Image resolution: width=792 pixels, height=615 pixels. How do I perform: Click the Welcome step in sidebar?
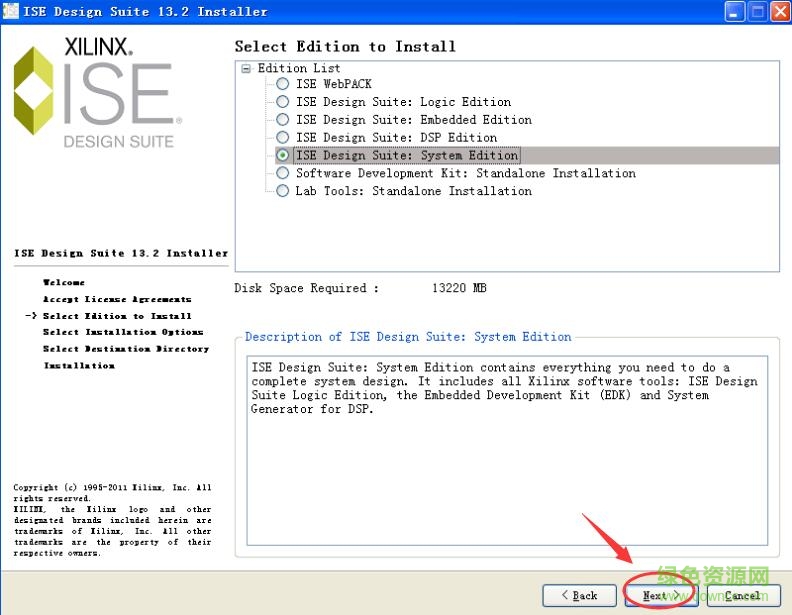[64, 283]
